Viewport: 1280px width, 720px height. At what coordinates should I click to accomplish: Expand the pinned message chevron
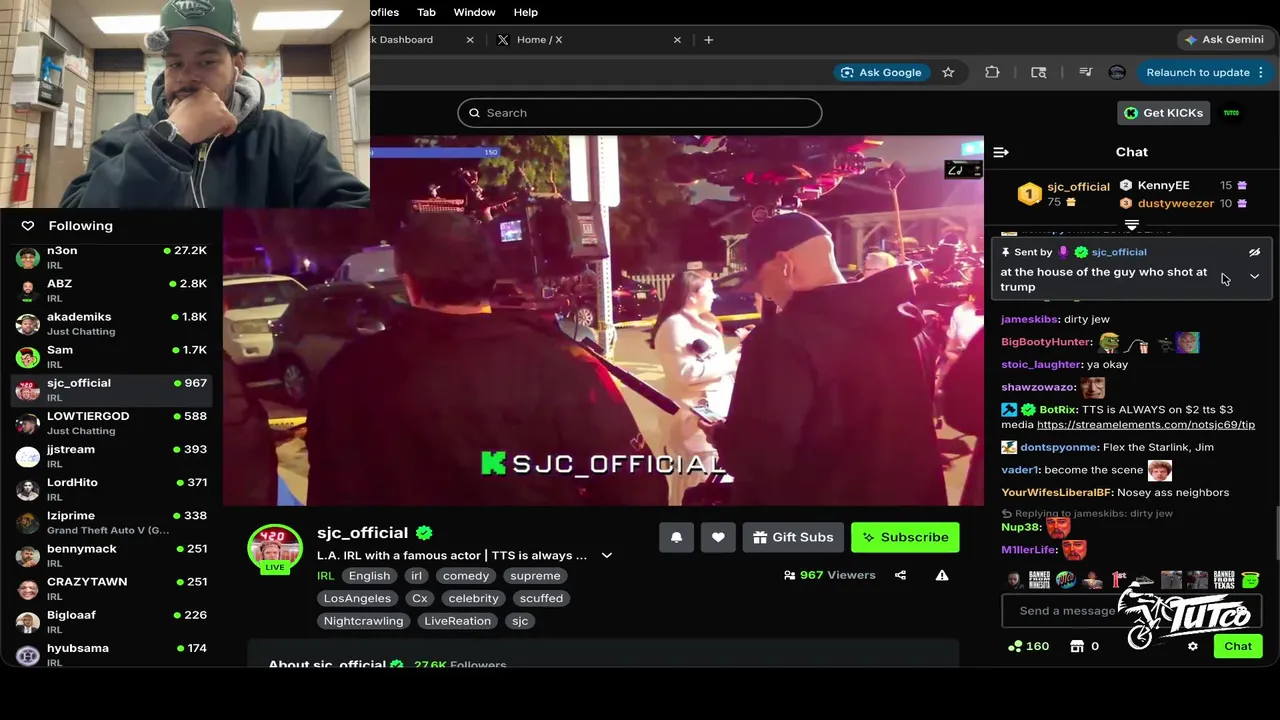pos(1254,277)
